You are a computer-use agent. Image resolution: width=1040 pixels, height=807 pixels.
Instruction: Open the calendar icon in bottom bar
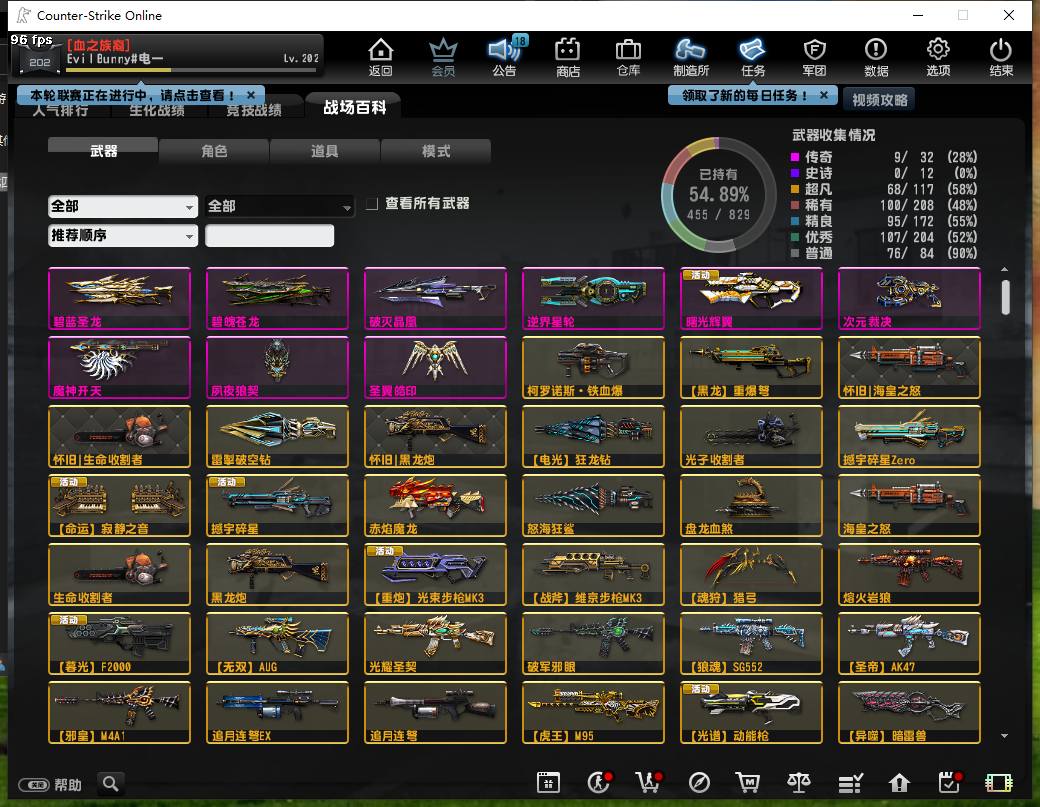coord(549,783)
